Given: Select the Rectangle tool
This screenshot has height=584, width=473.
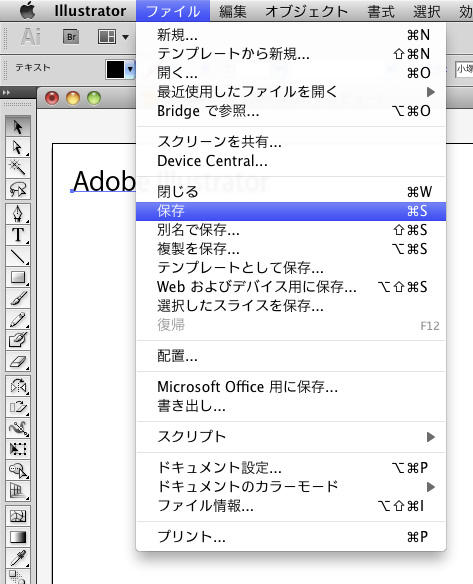Looking at the screenshot, I should click(x=18, y=277).
